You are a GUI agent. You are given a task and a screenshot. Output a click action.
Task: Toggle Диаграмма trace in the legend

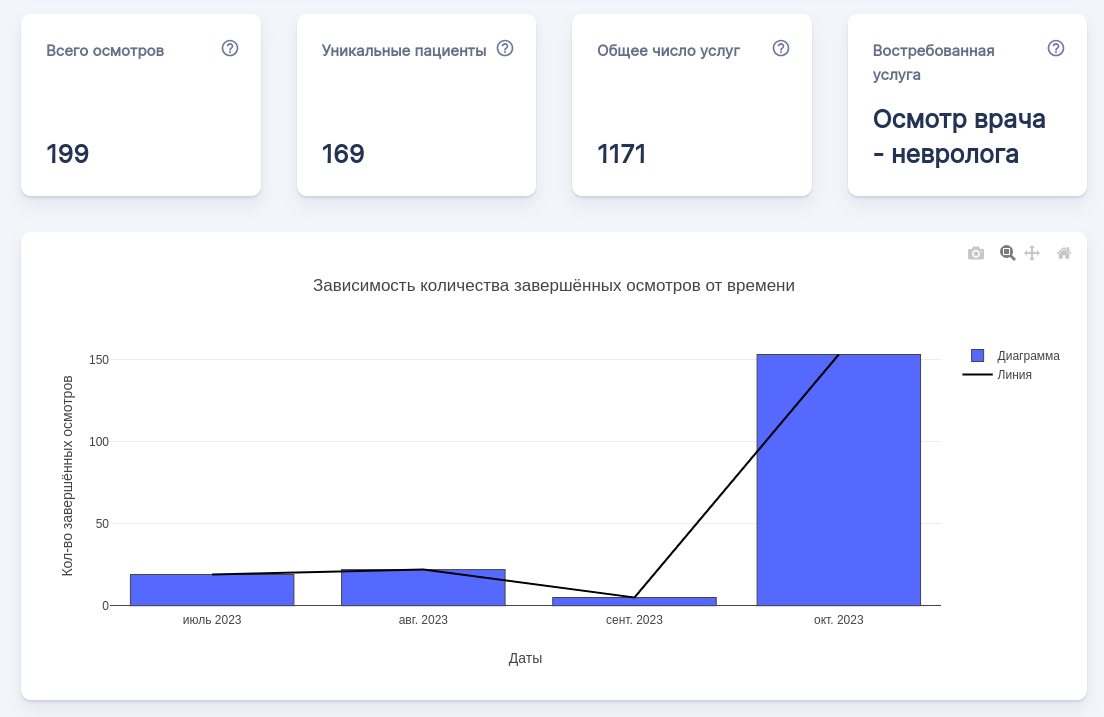(1028, 356)
